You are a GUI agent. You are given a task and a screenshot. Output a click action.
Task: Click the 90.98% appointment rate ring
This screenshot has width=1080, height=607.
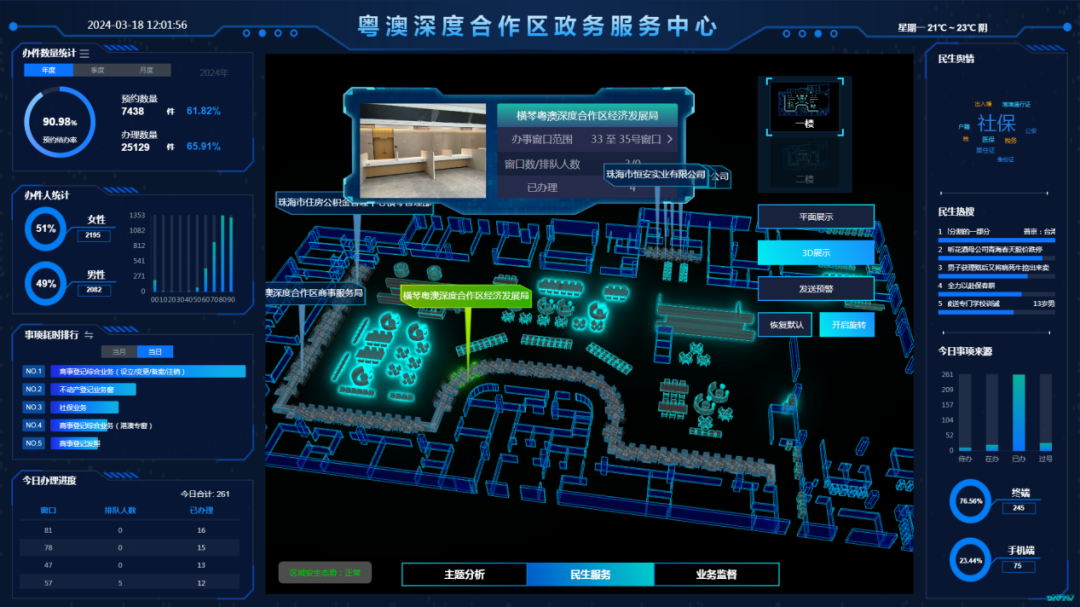pos(60,122)
